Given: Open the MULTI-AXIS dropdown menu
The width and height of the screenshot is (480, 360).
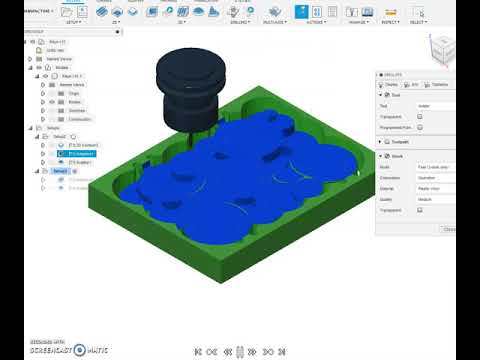Looking at the screenshot, I should tap(275, 22).
